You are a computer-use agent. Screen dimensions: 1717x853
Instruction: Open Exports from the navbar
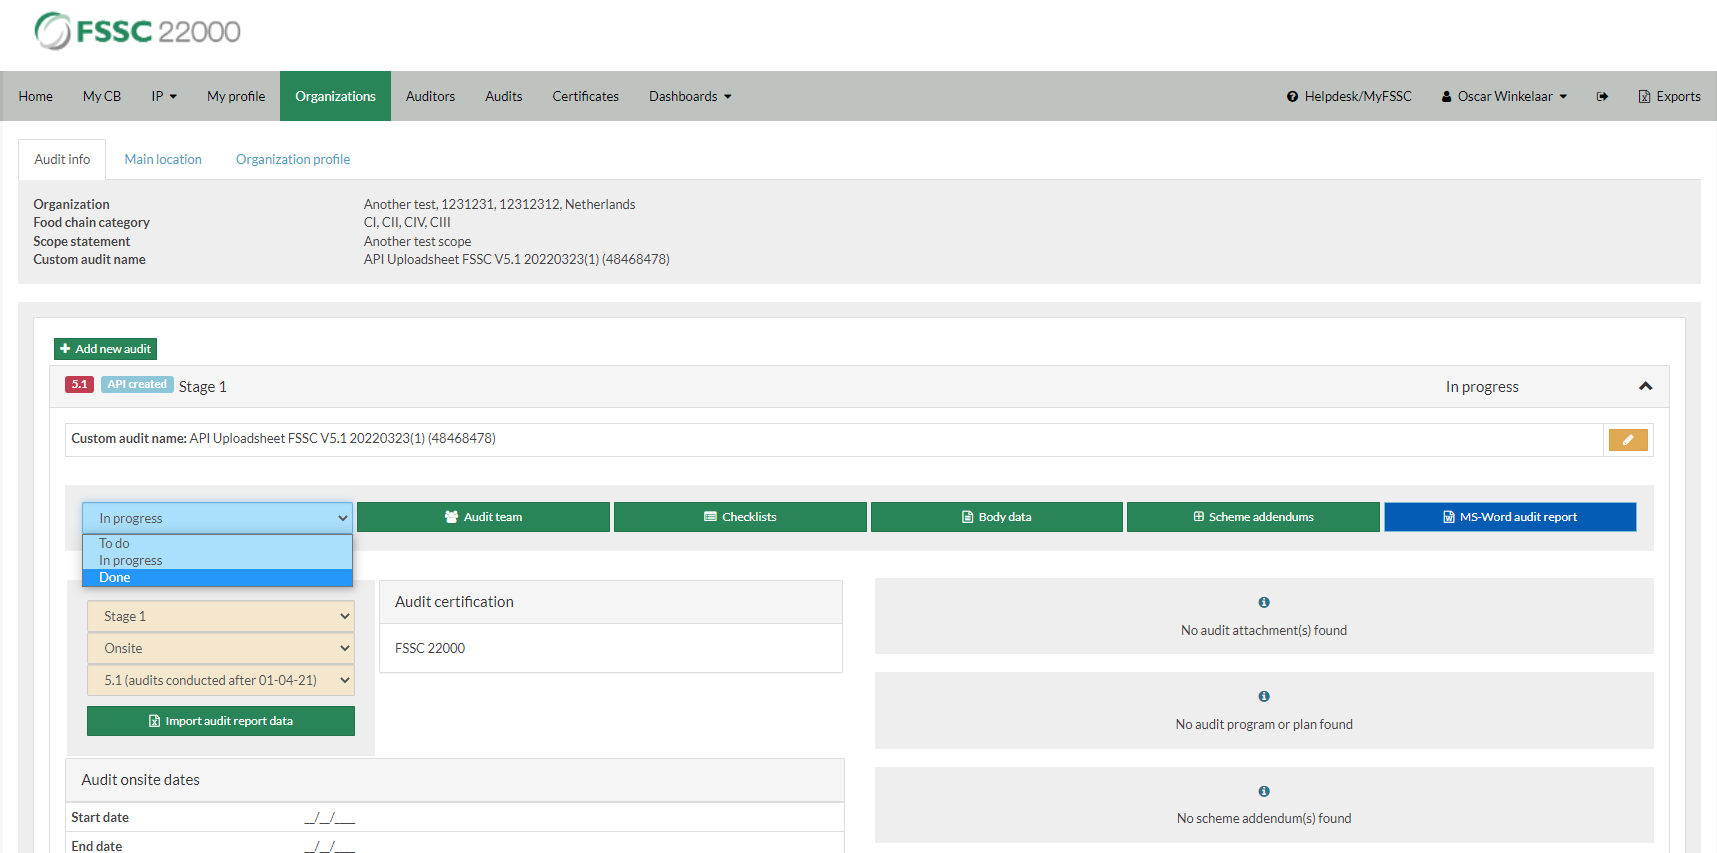click(x=1669, y=97)
